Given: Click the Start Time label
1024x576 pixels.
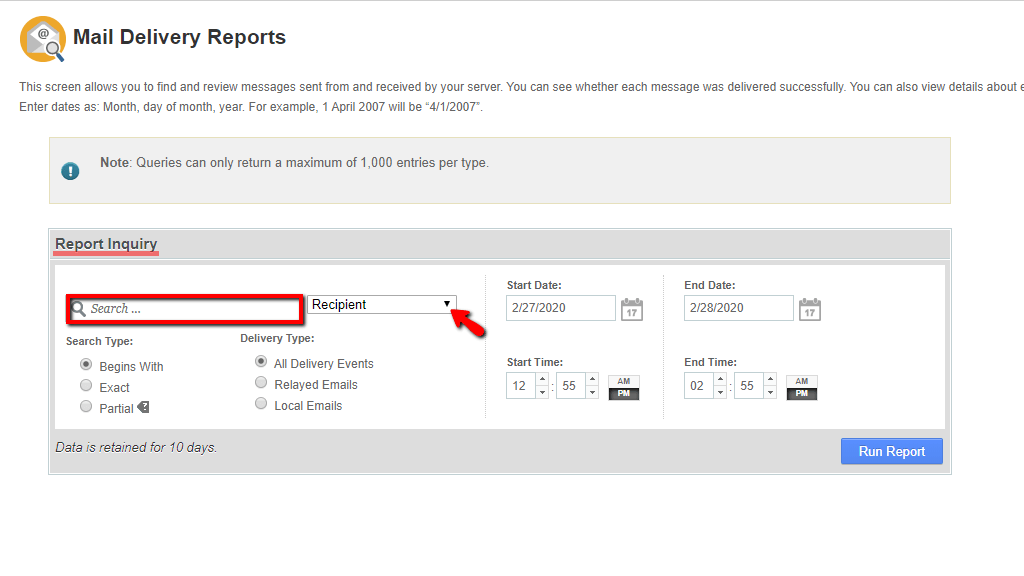Looking at the screenshot, I should point(535,362).
